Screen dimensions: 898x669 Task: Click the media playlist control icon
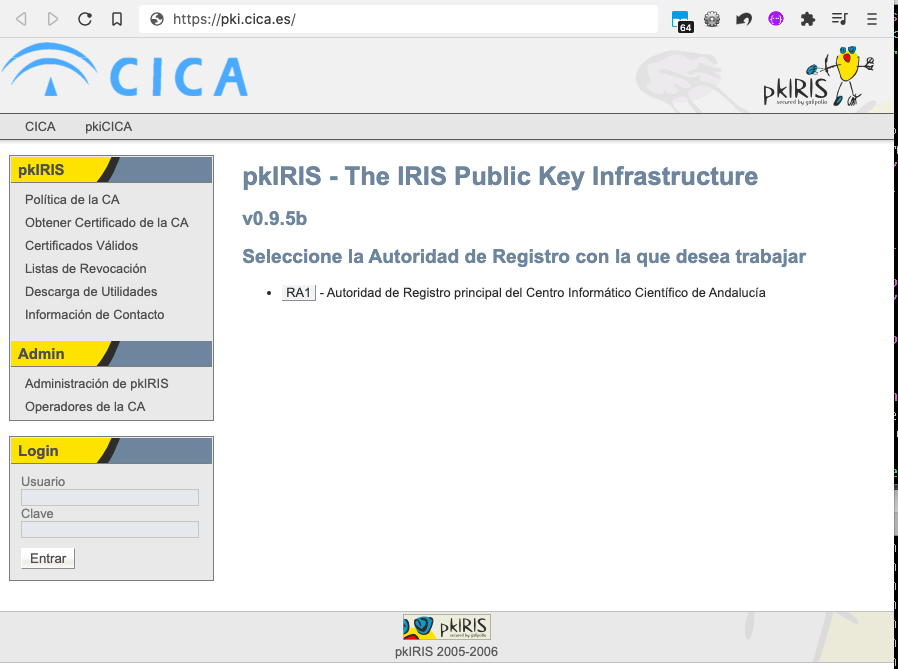coord(840,19)
